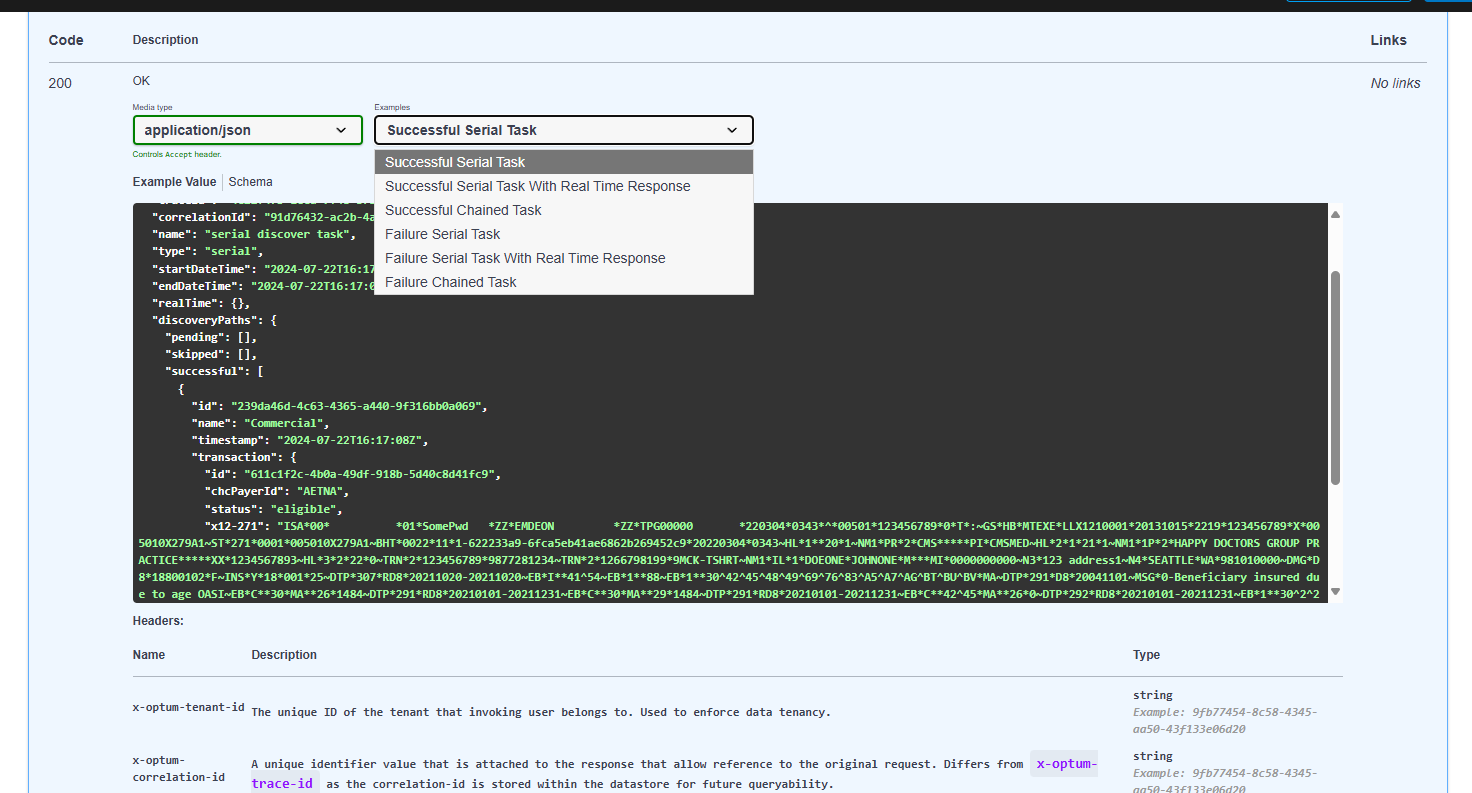
Task: Click the "successful": [ line
Action: click(x=214, y=371)
